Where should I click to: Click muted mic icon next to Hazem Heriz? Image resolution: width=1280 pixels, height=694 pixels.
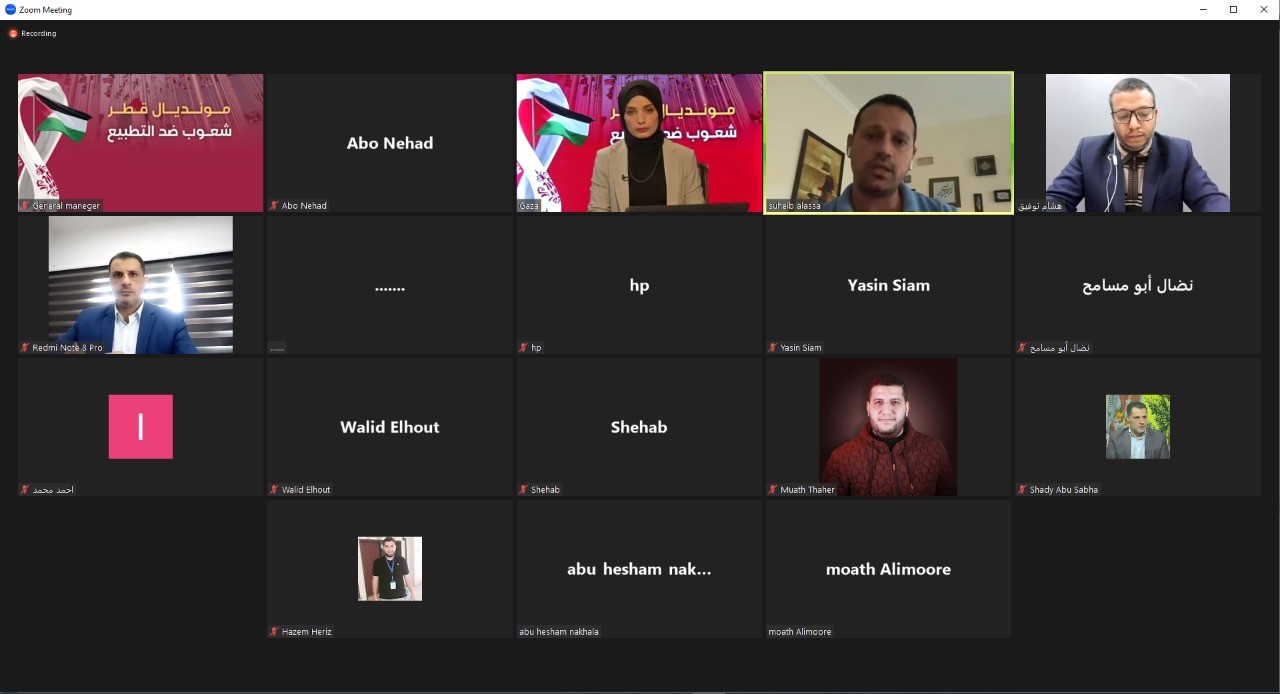pyautogui.click(x=274, y=632)
